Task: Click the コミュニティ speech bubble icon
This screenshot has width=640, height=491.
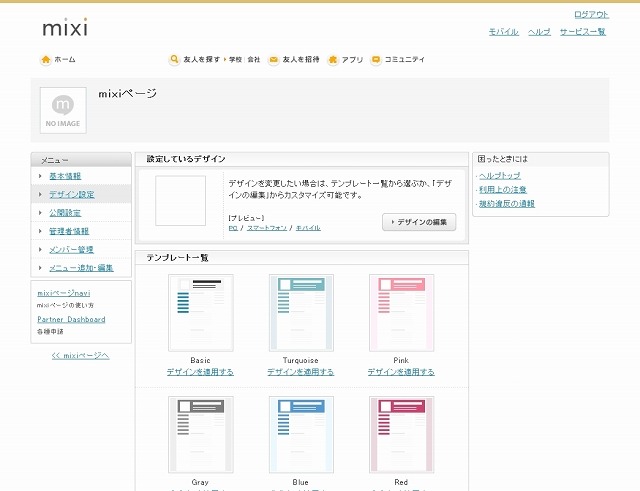Action: click(376, 60)
